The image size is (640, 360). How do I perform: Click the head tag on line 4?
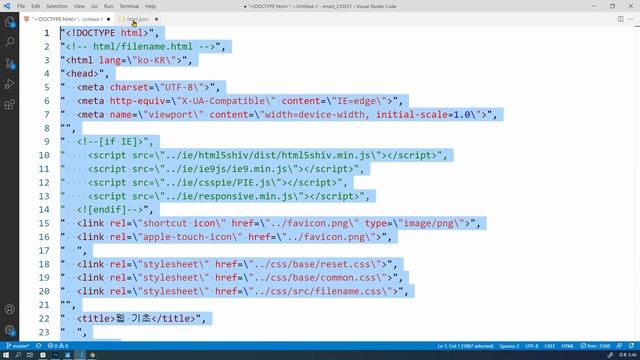(x=82, y=74)
